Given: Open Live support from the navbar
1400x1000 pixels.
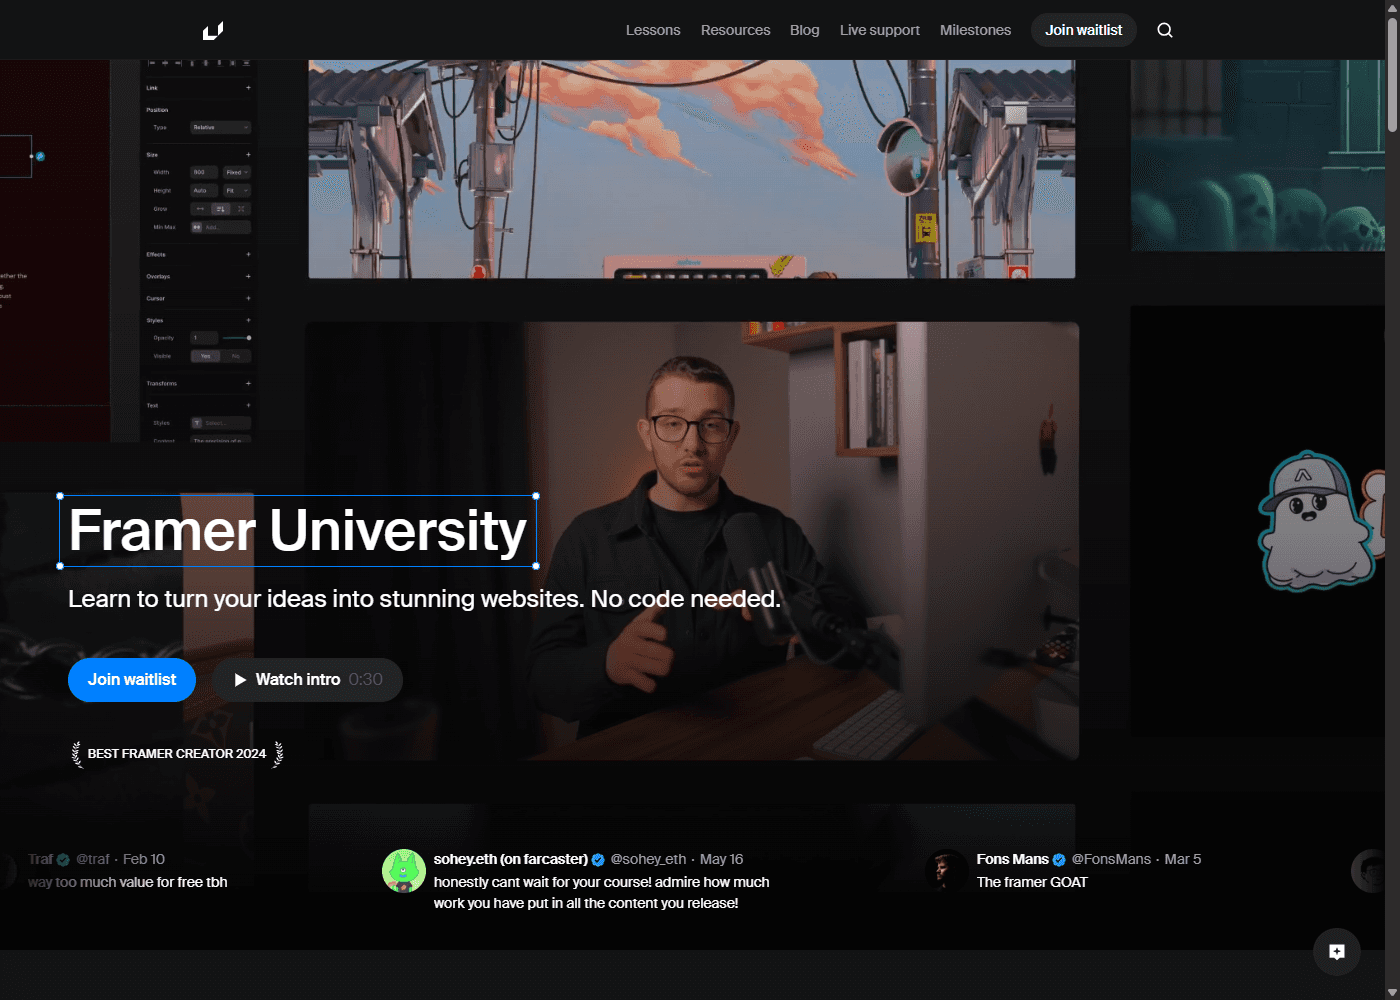Looking at the screenshot, I should (x=880, y=30).
